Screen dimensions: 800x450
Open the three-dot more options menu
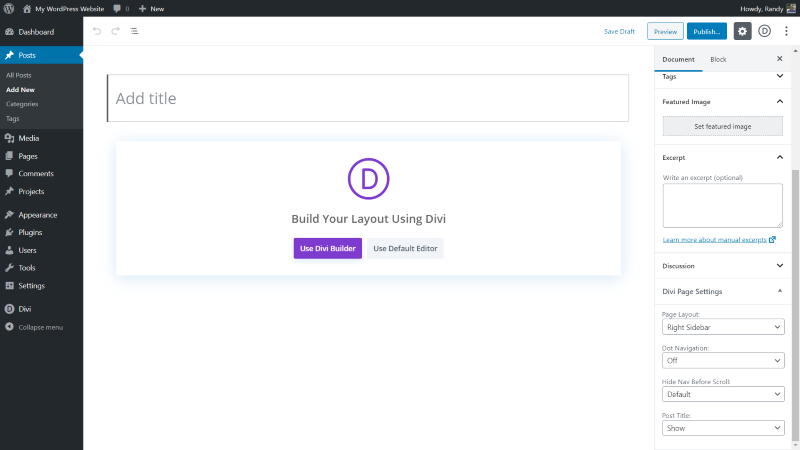click(786, 31)
